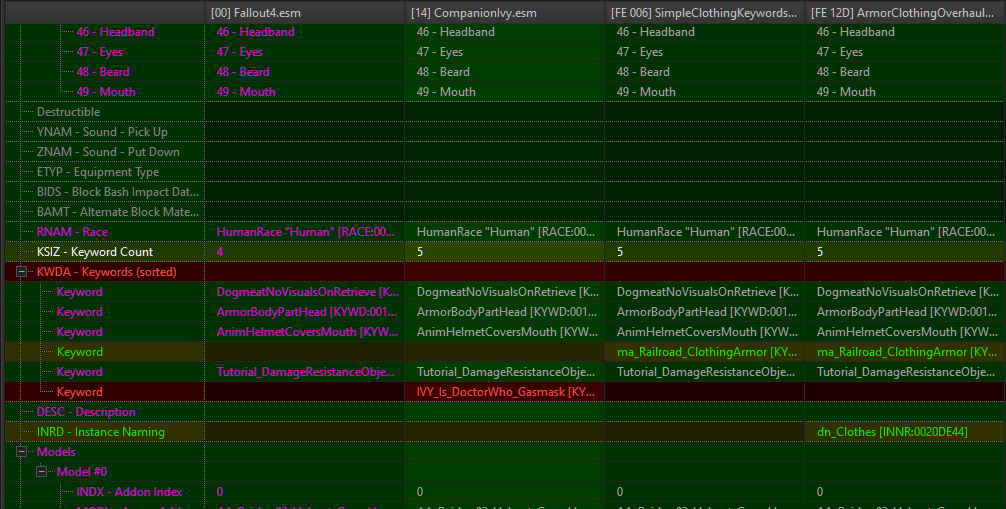Click Fallout4.esm Tutorial_DamageResistanceObject keyword cell

pyautogui.click(x=305, y=372)
